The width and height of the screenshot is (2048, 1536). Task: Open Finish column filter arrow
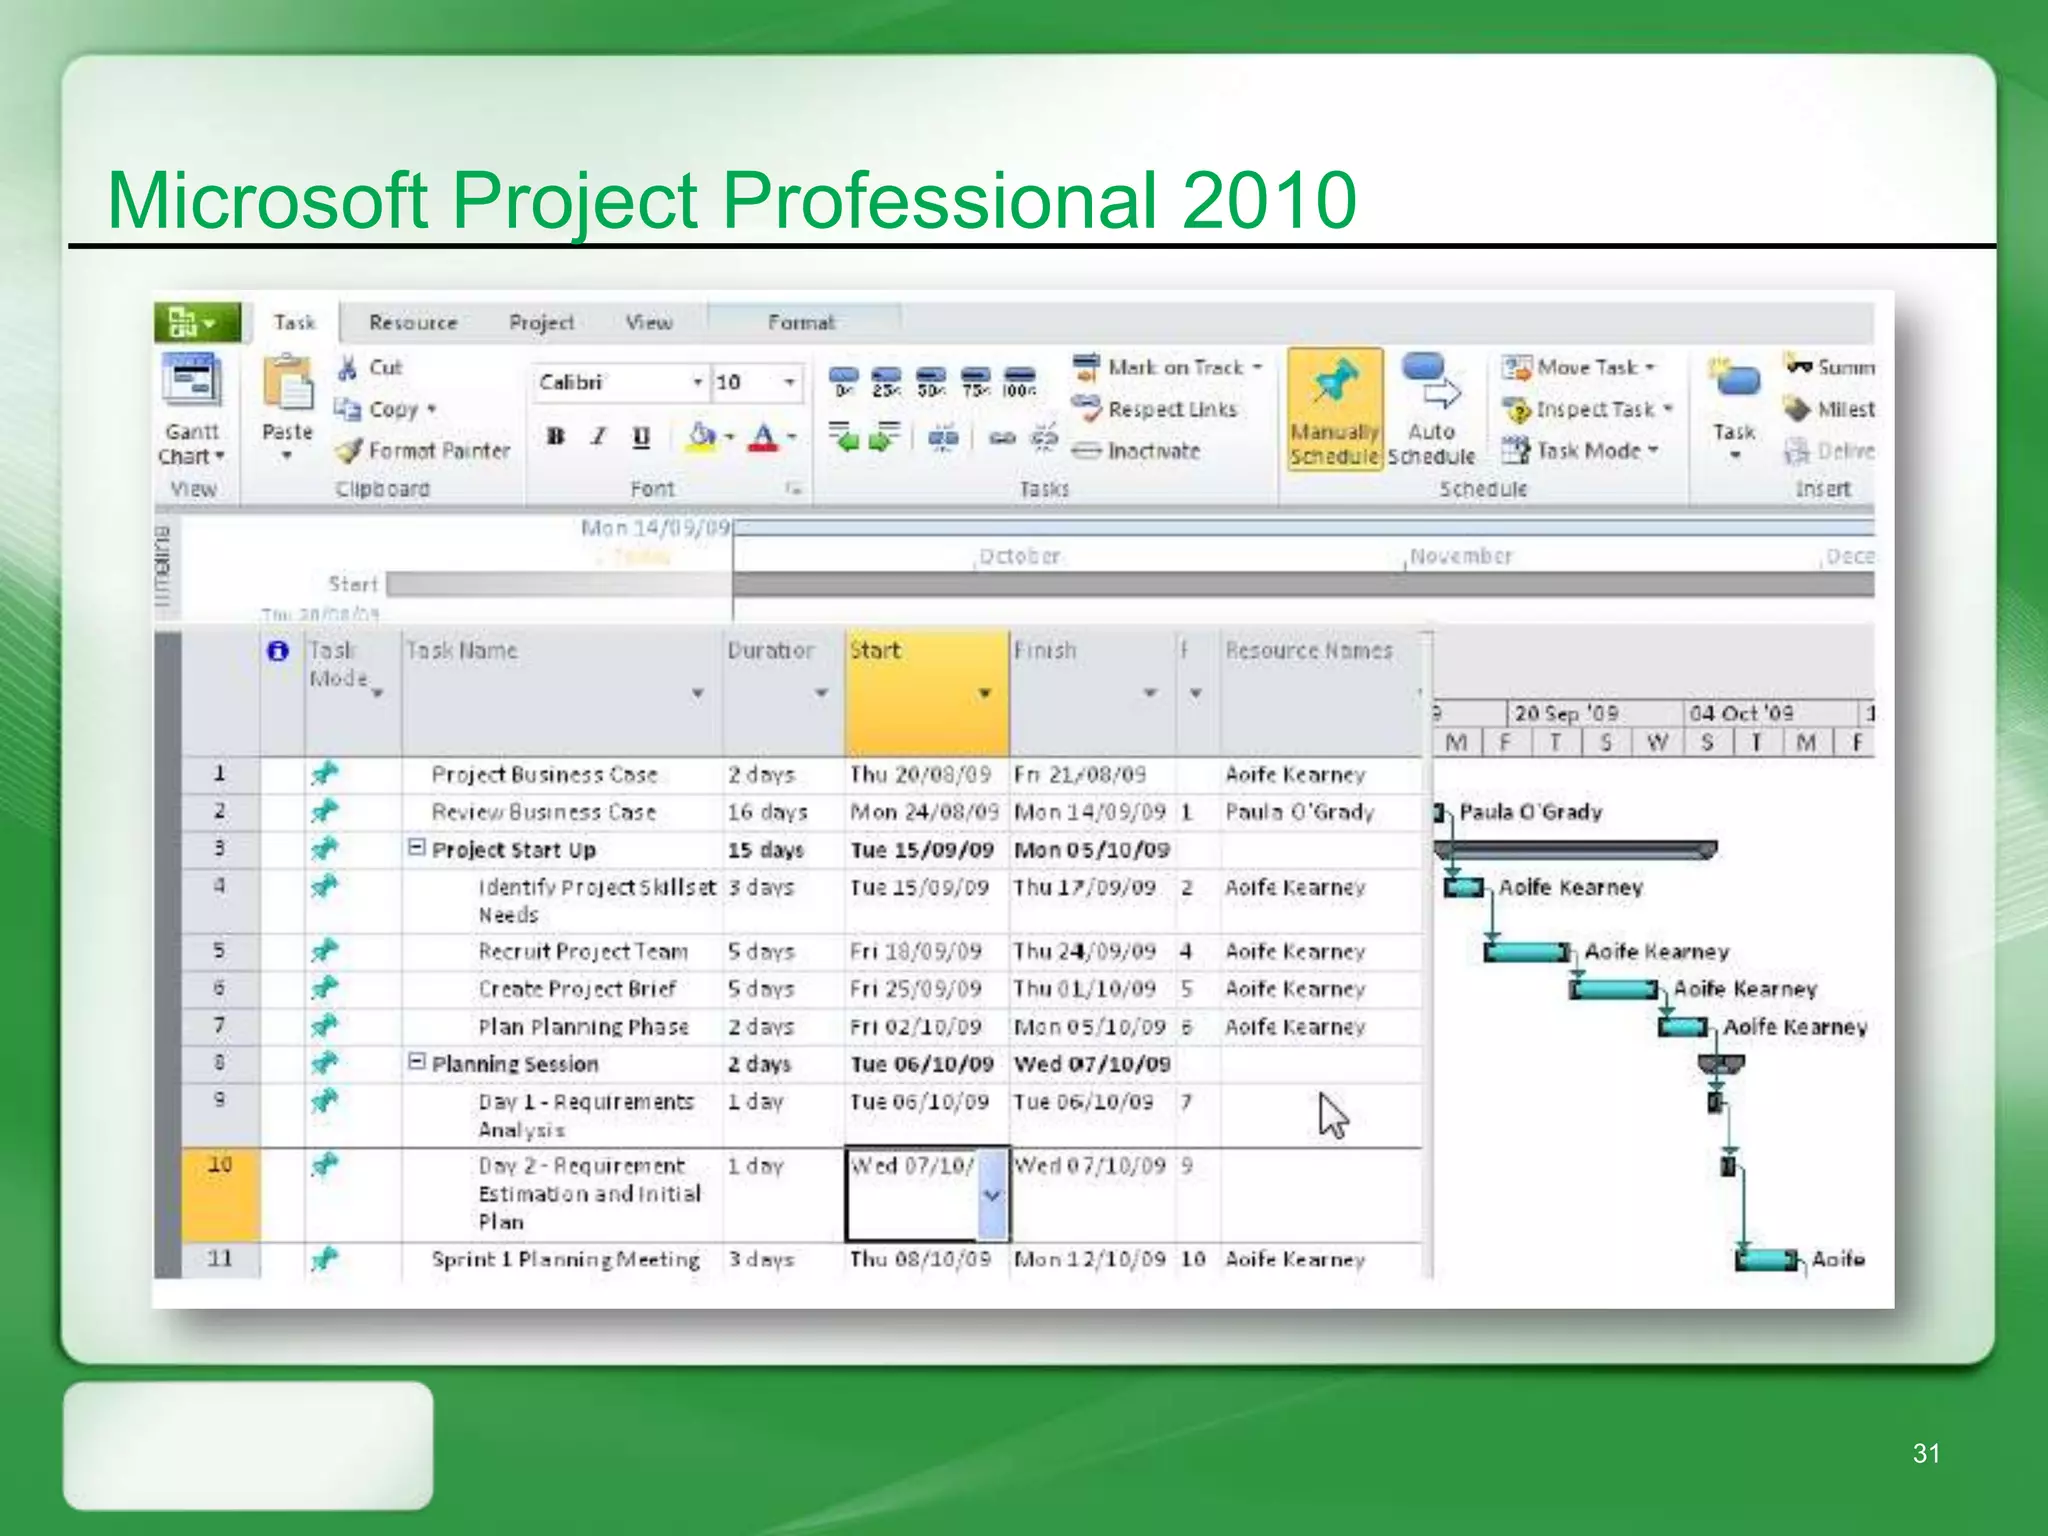coord(1150,693)
